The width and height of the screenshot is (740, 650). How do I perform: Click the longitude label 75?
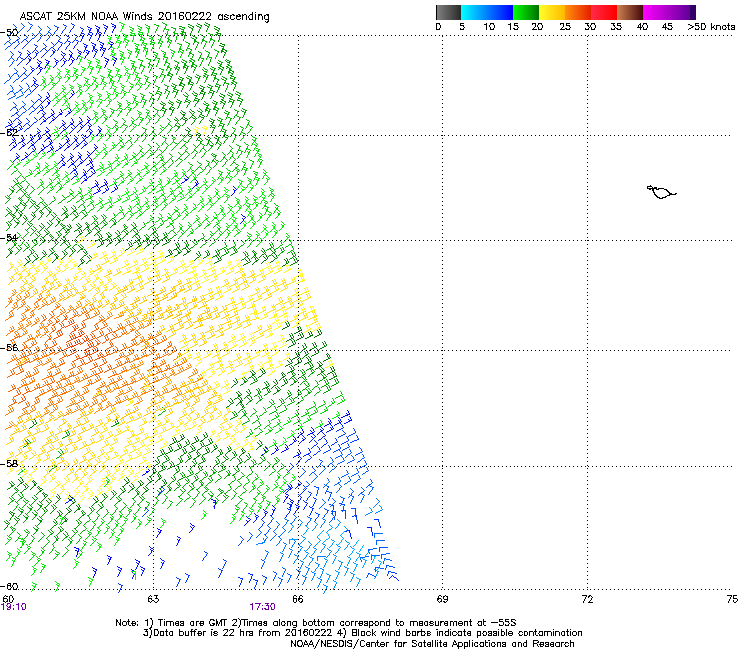click(x=732, y=599)
